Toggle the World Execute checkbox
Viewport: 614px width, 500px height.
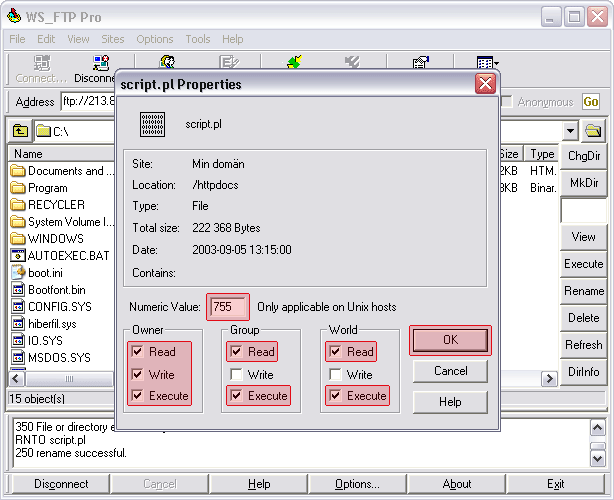point(335,396)
